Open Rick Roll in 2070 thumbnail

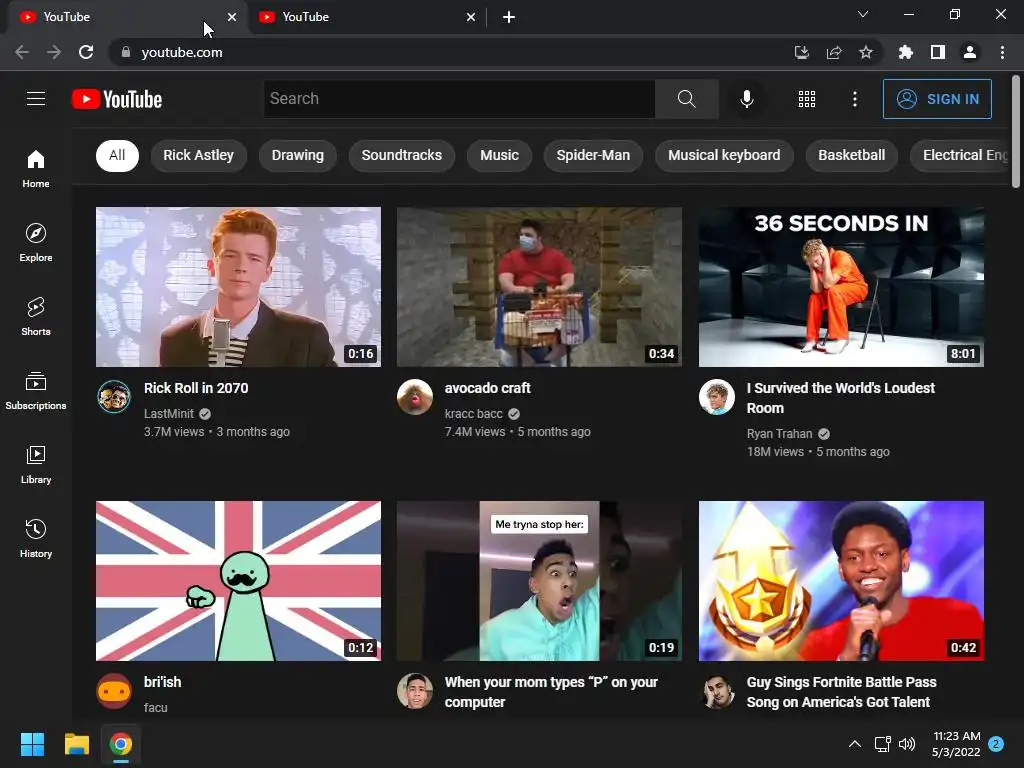238,287
